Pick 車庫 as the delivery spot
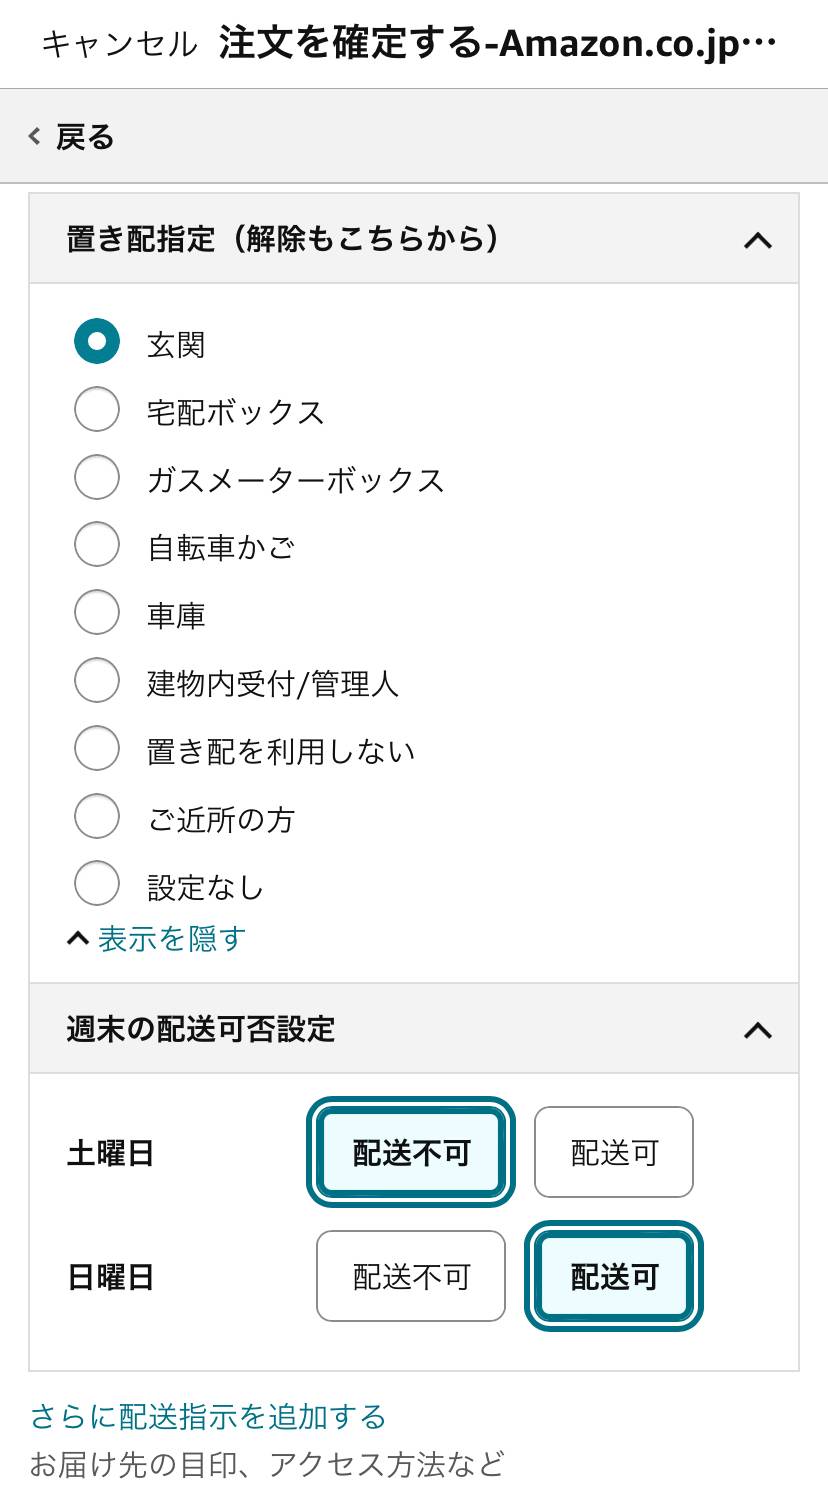Image resolution: width=828 pixels, height=1496 pixels. pos(96,613)
